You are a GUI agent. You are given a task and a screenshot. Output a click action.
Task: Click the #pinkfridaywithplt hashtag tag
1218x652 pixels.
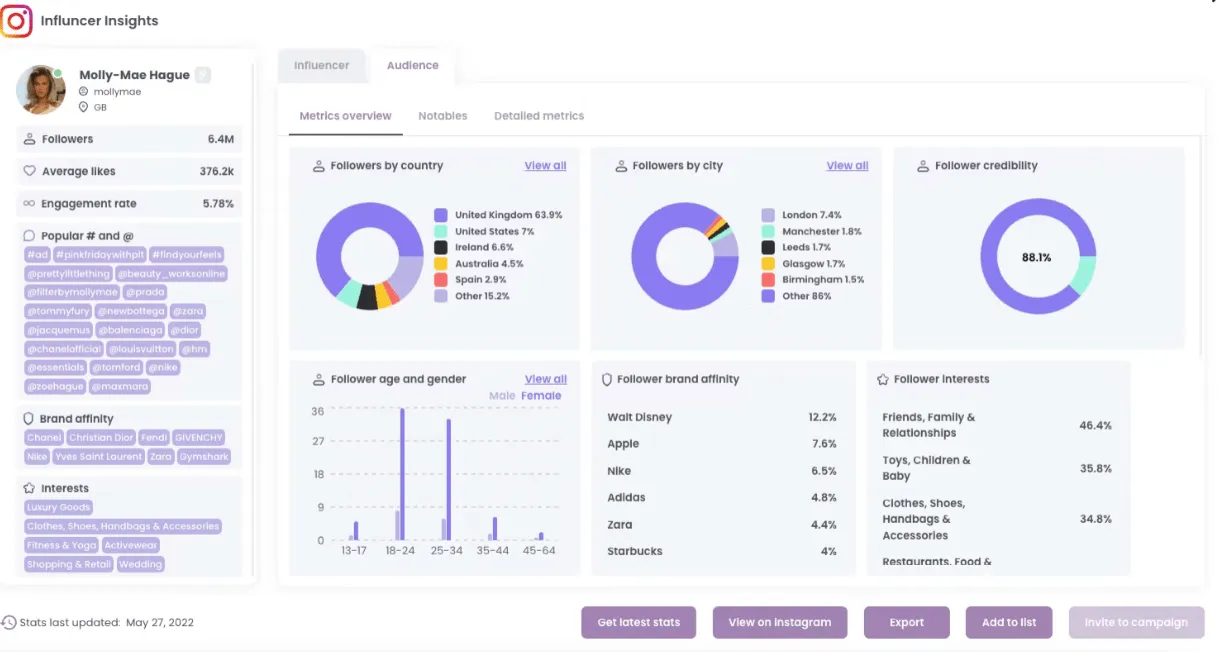point(99,255)
